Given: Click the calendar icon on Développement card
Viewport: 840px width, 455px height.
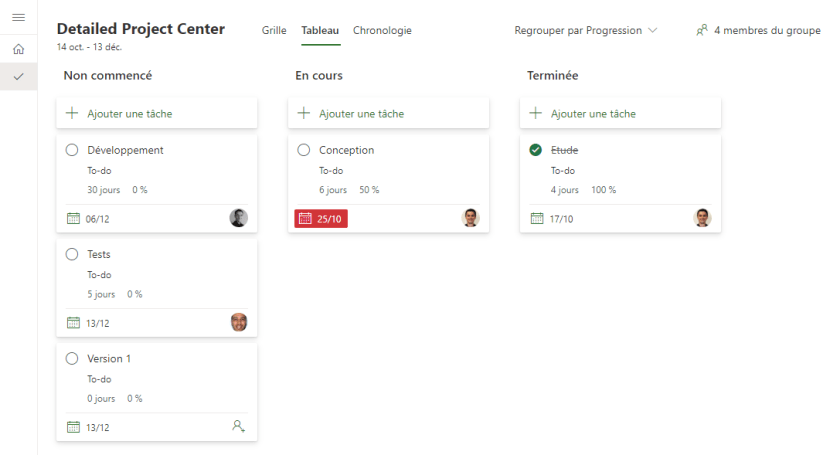Looking at the screenshot, I should click(x=73, y=218).
